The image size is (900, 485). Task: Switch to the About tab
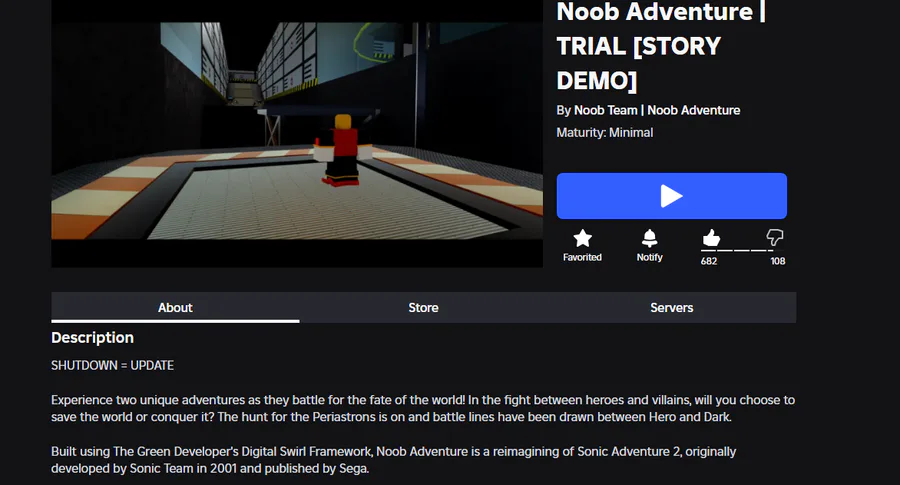175,308
